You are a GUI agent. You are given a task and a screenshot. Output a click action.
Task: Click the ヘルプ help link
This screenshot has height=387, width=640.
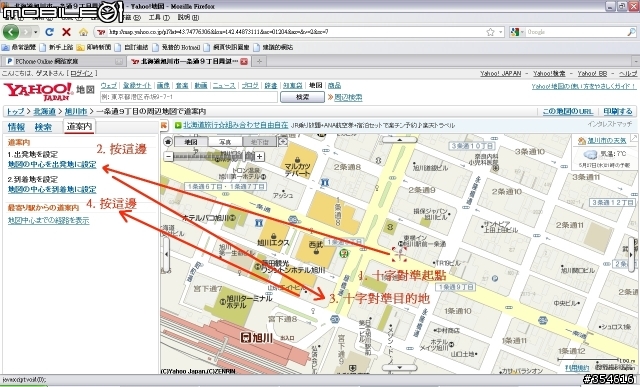(x=628, y=73)
